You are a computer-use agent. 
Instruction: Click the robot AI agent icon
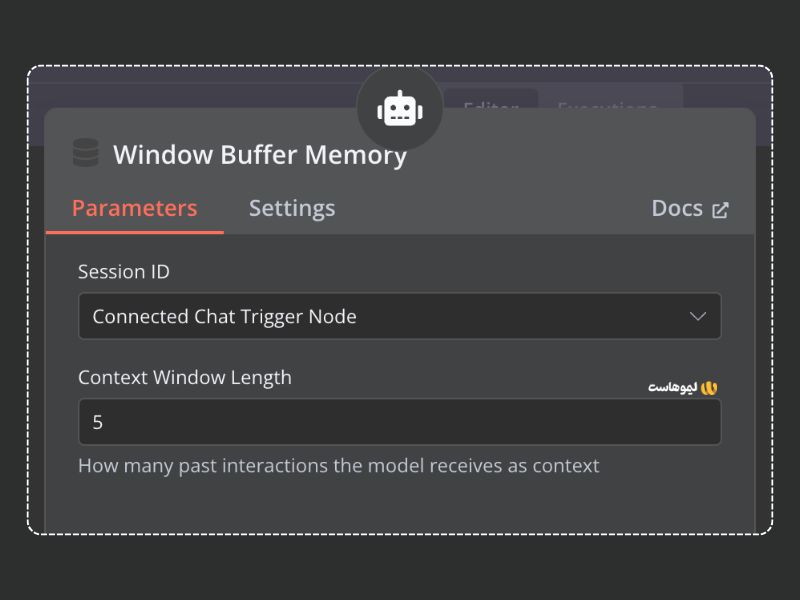click(399, 109)
